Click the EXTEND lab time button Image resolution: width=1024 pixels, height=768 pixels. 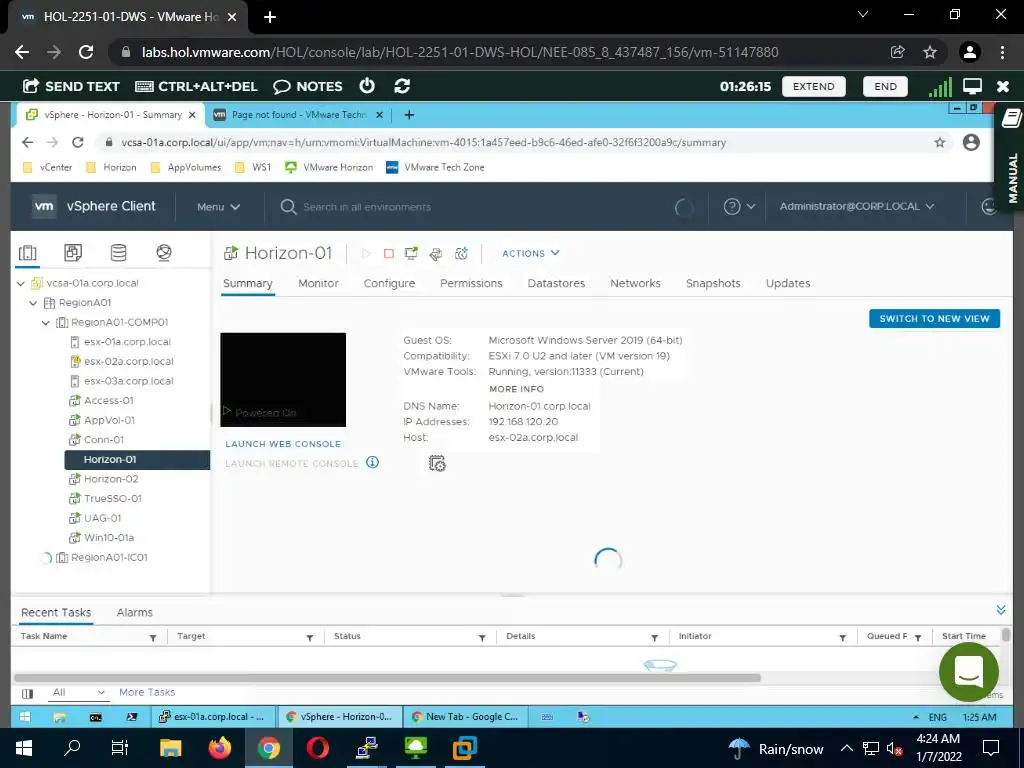[x=813, y=86]
